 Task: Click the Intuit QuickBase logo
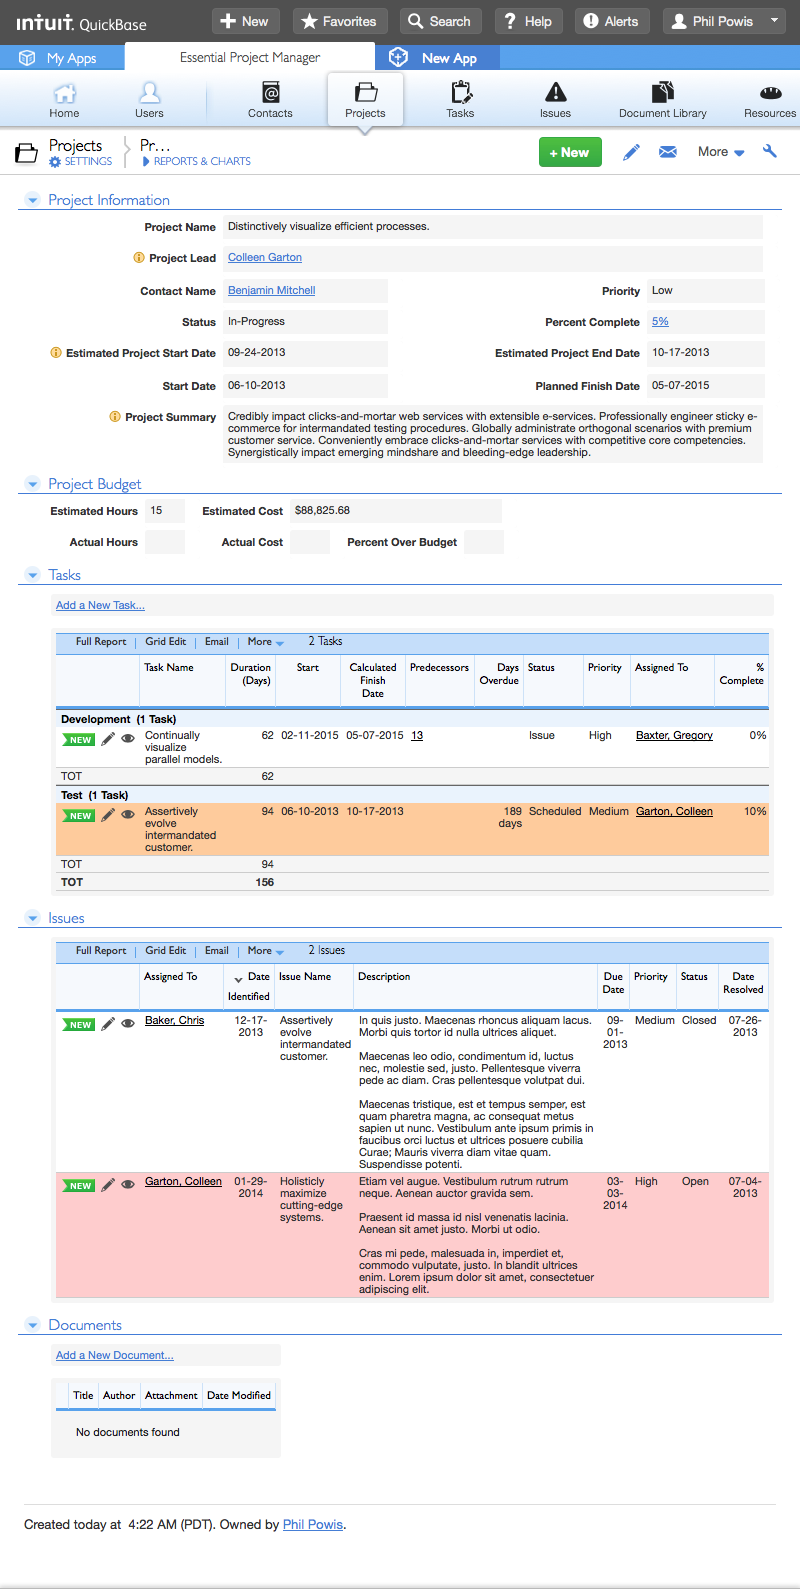81,22
